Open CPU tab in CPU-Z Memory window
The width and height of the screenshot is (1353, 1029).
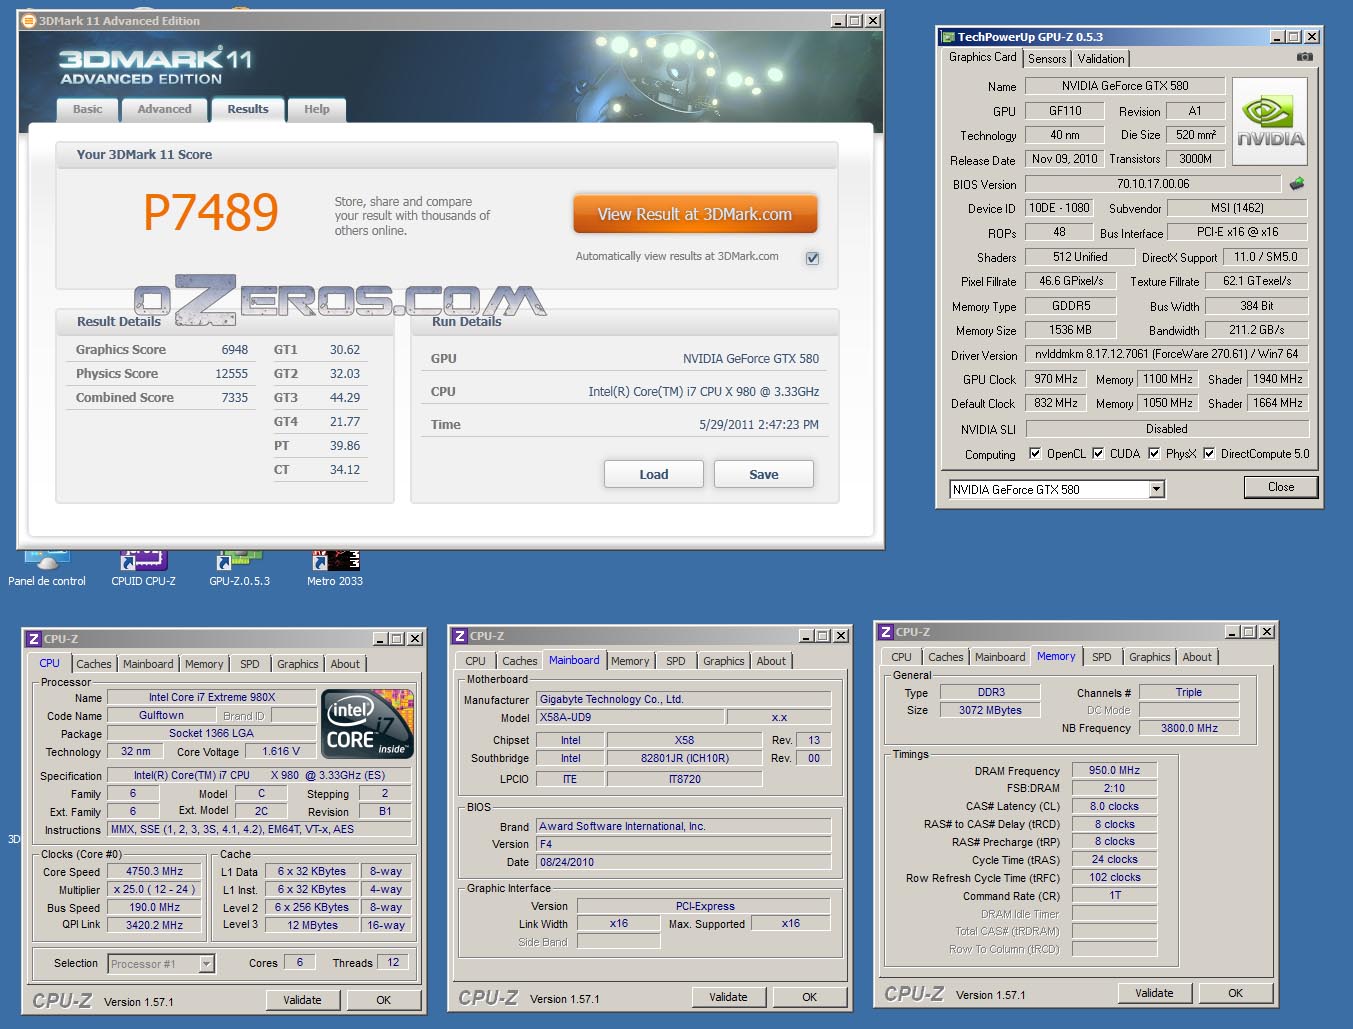(x=901, y=657)
